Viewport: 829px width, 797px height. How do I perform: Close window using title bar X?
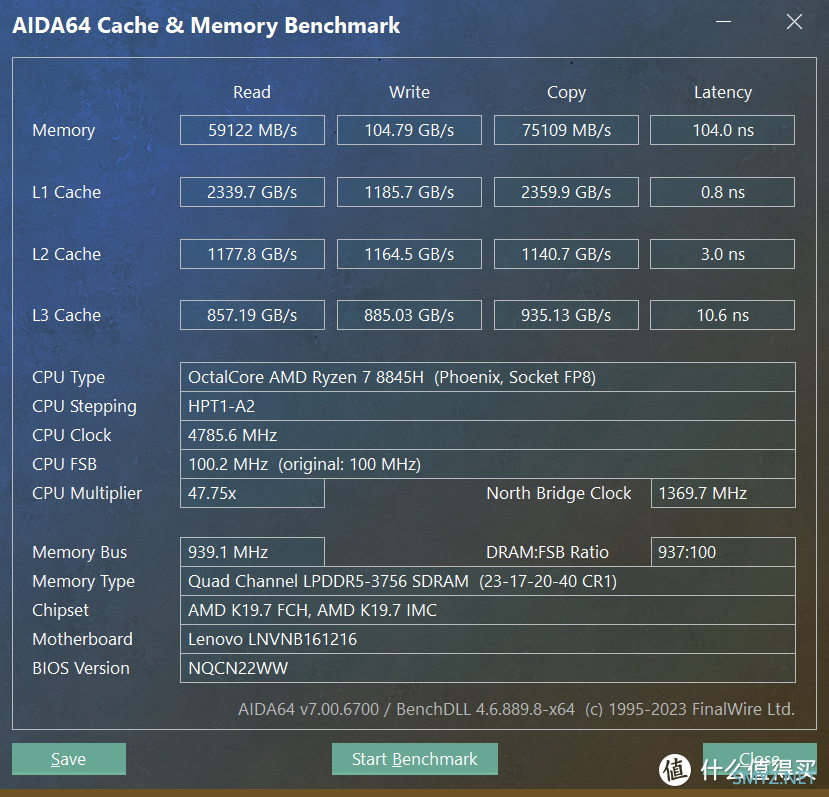[794, 22]
